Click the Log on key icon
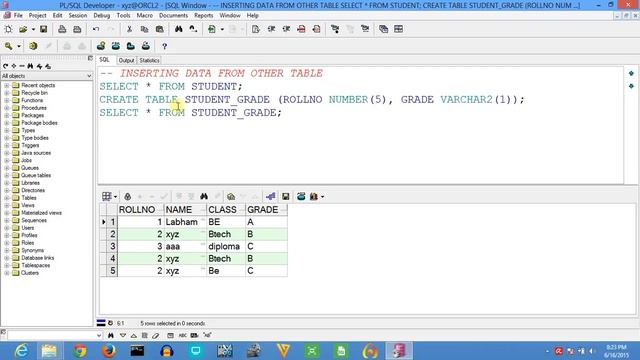This screenshot has height=360, width=640. [x=9, y=46]
